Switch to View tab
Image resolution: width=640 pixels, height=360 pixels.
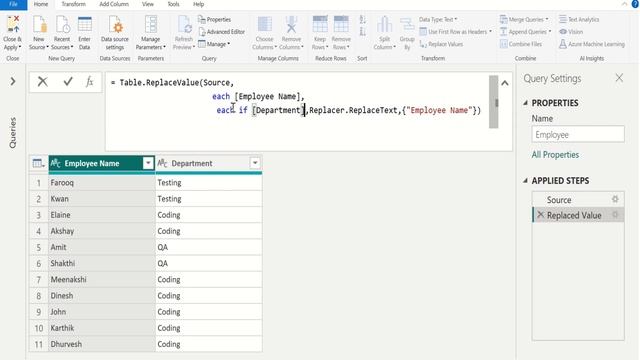pyautogui.click(x=148, y=4)
